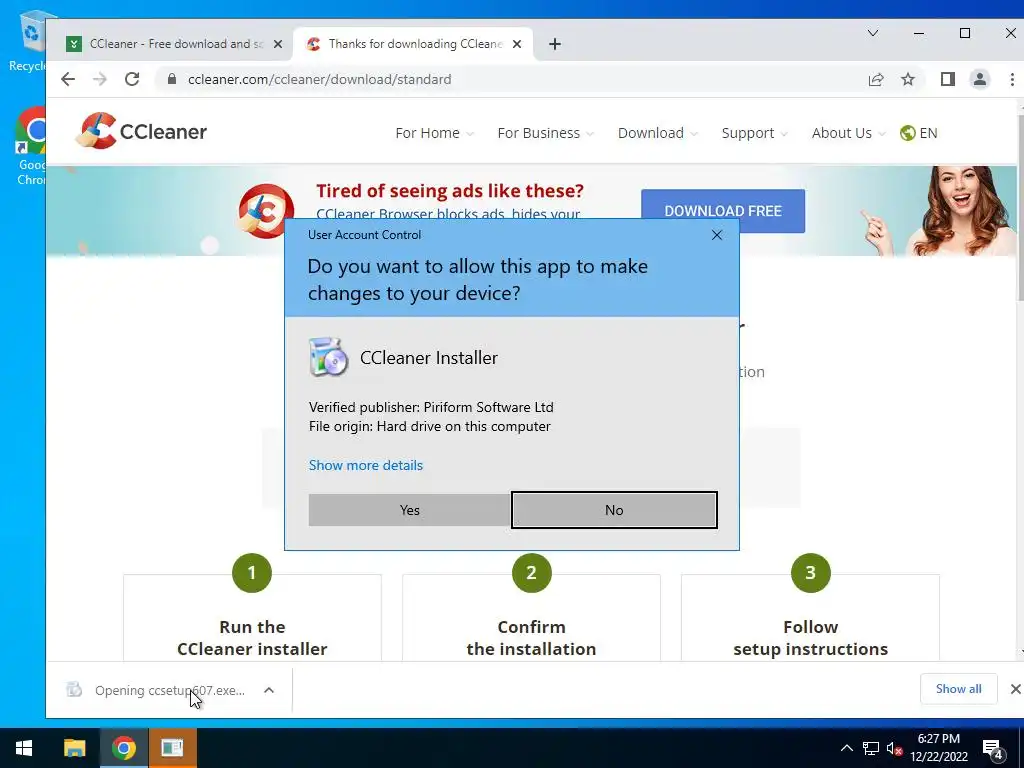Select the Thanks for downloading CCleaner tab
The image size is (1024, 768).
pos(415,44)
